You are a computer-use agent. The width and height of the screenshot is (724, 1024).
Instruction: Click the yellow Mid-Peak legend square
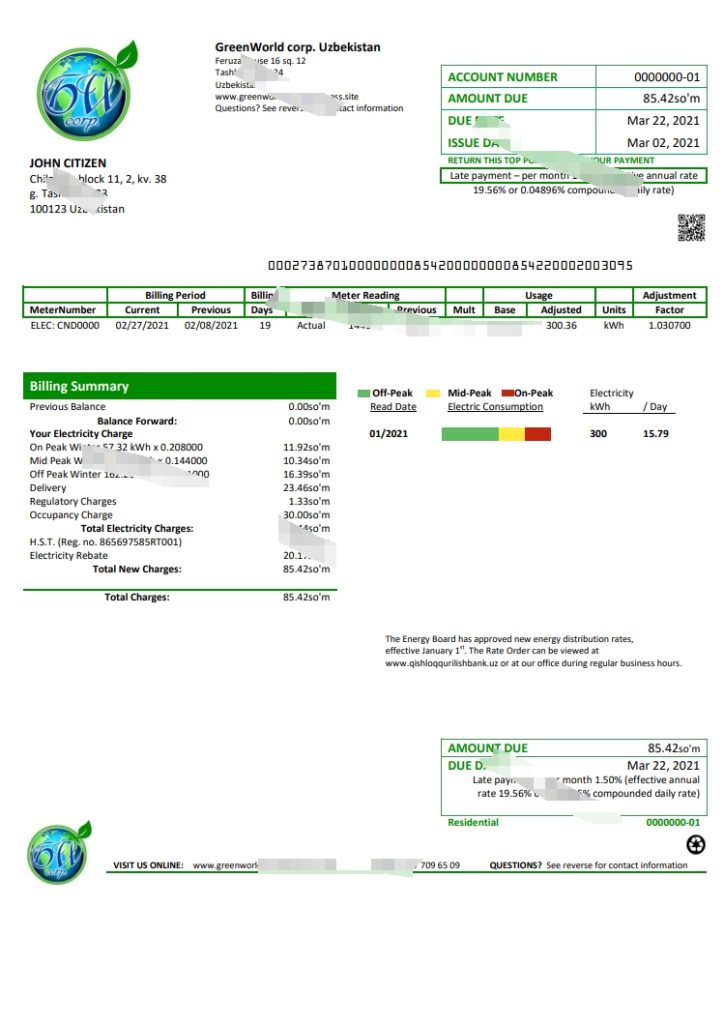click(x=433, y=393)
